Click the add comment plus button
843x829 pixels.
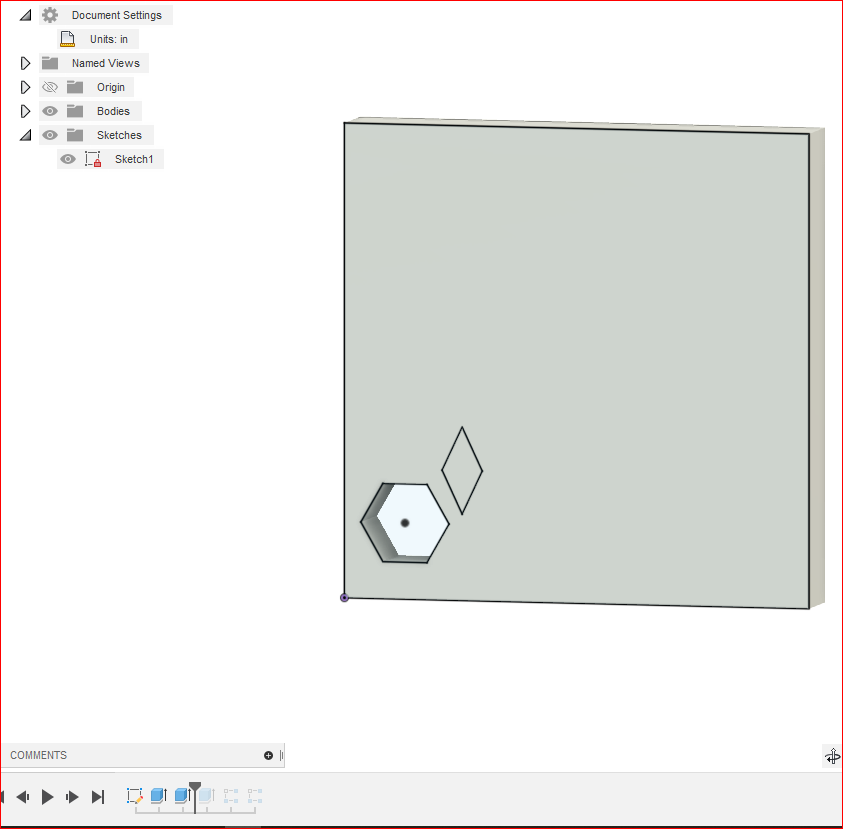tap(268, 755)
